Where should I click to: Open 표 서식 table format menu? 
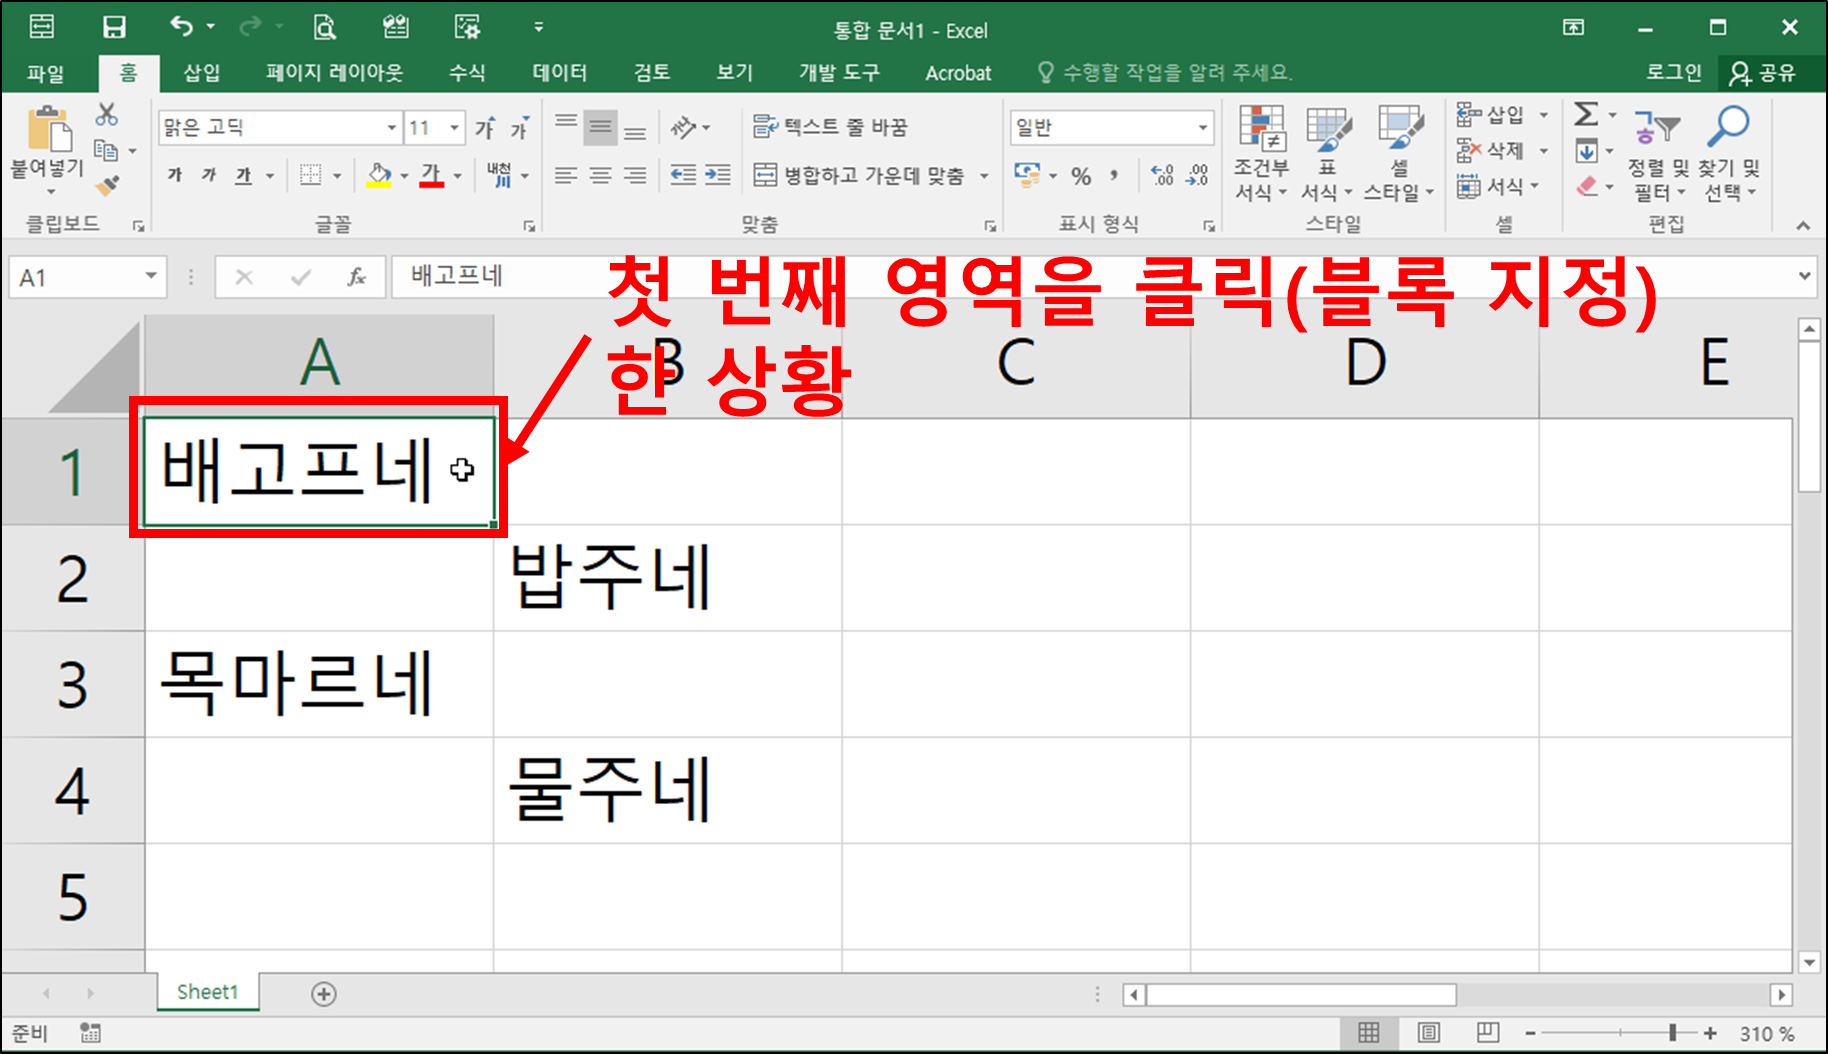tap(1327, 152)
